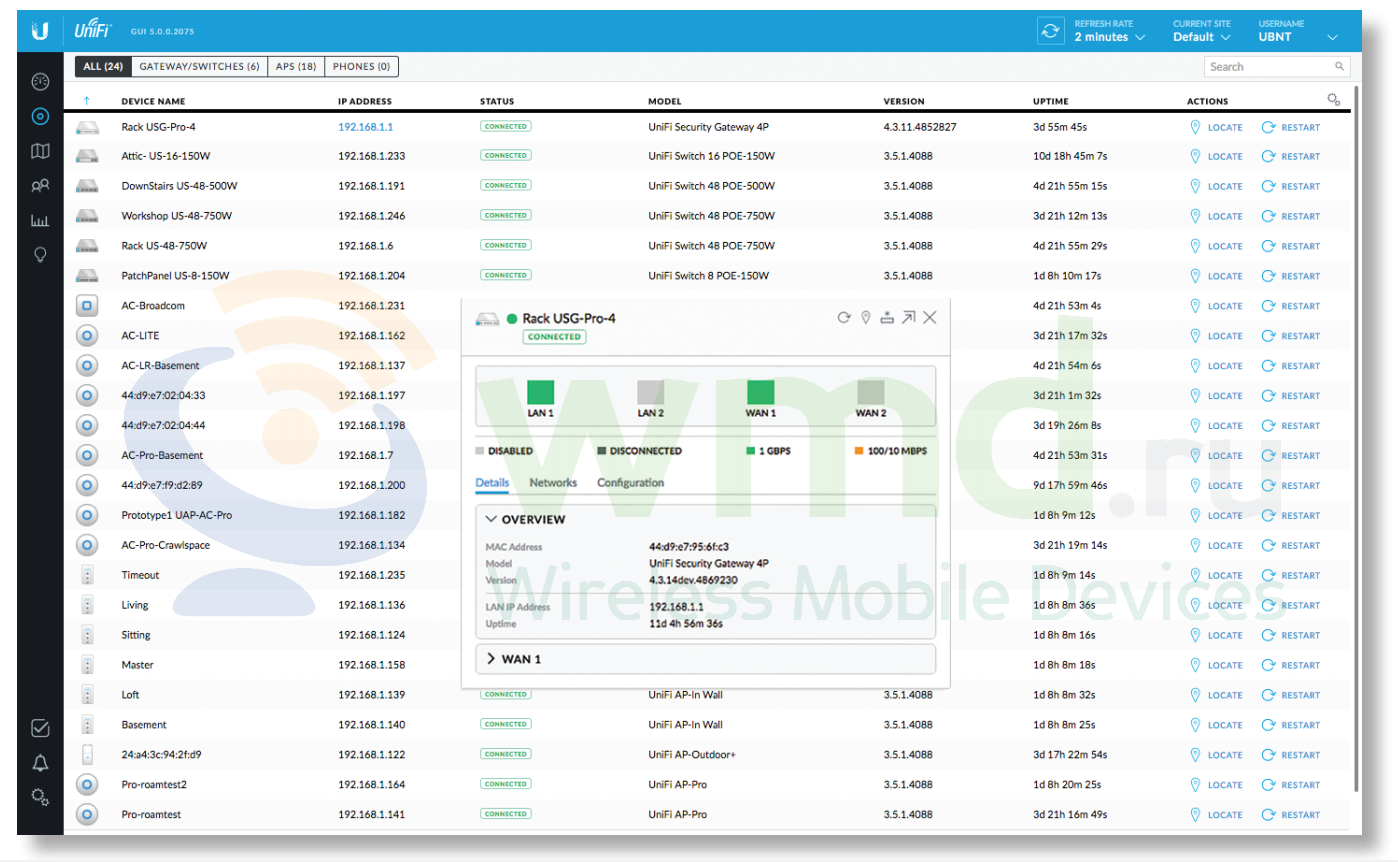Select the All (24) filter tab
This screenshot has height=862, width=1398.
[103, 67]
